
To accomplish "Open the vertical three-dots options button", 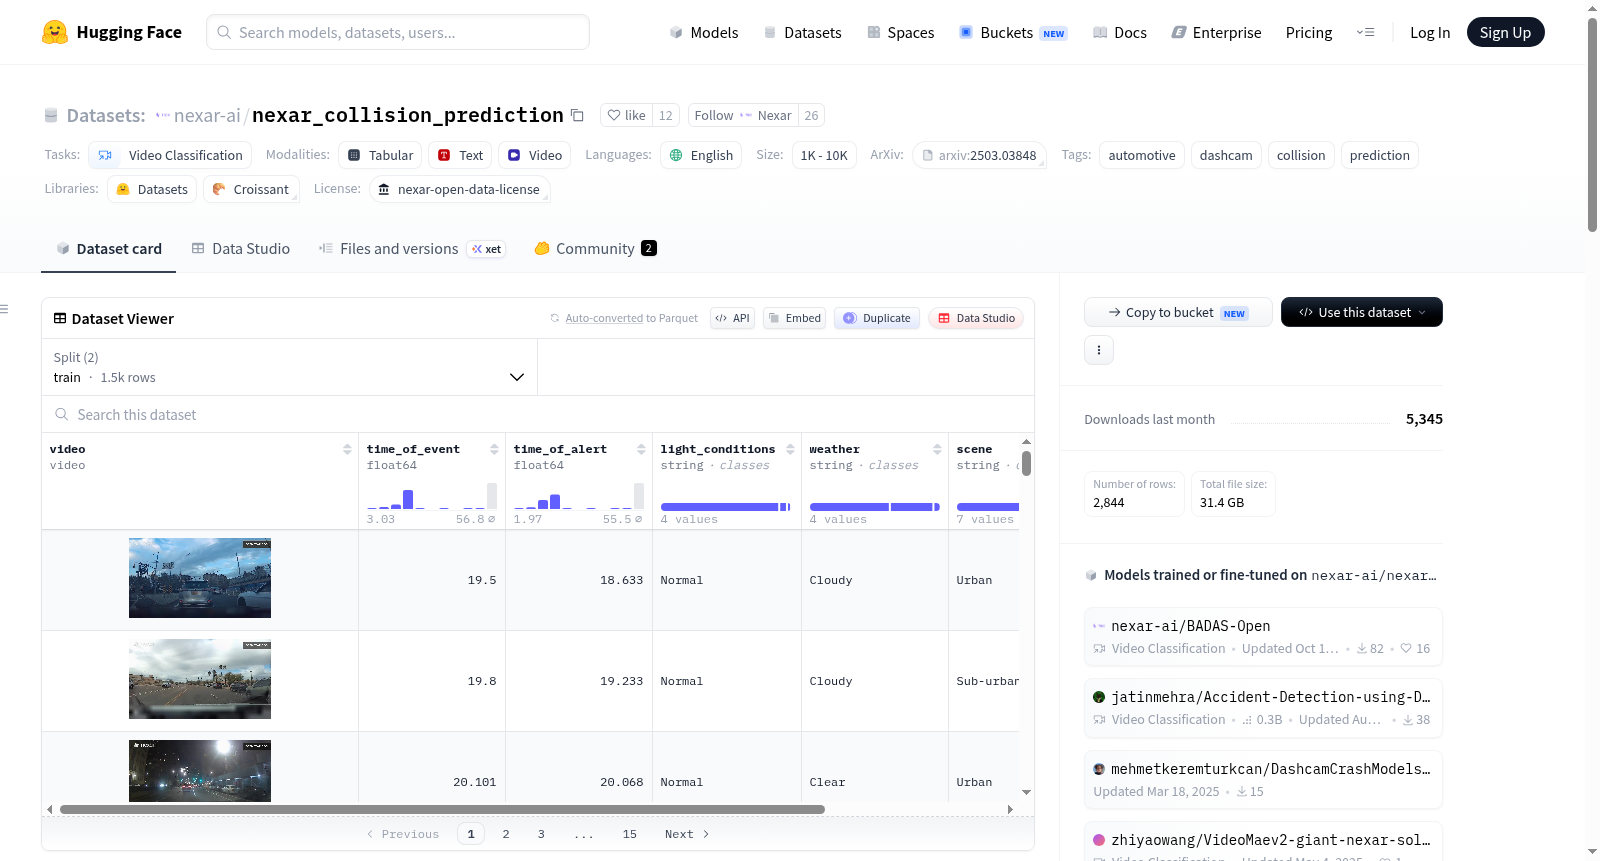I will (1099, 350).
